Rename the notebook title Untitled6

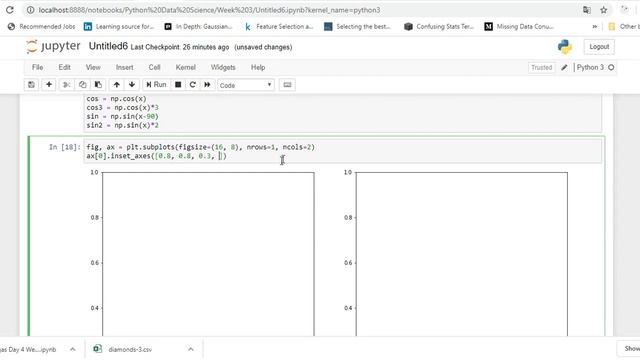tap(108, 47)
